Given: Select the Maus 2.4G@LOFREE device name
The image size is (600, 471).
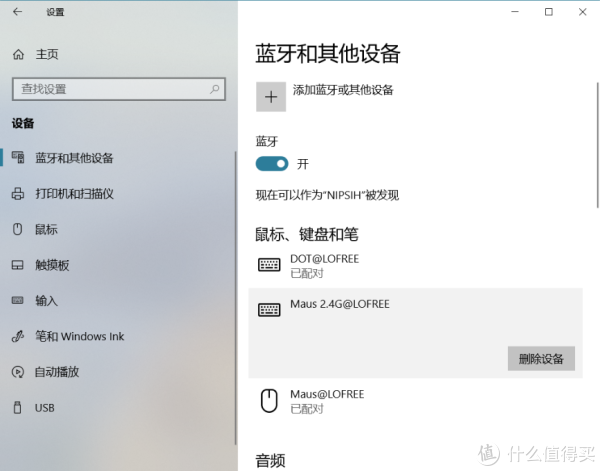Looking at the screenshot, I should 339,304.
